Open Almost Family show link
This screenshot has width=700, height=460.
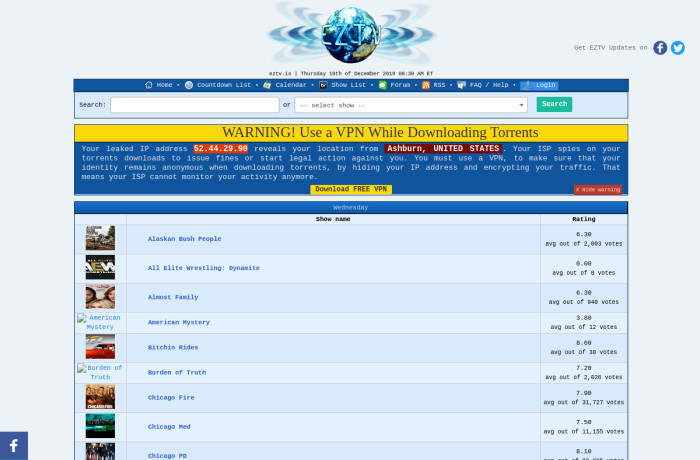click(173, 297)
